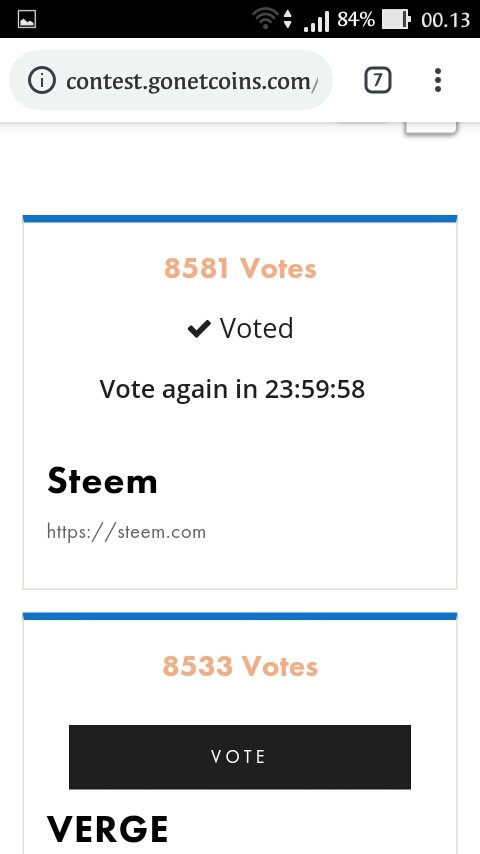Tap the Wi-Fi icon in the status bar
Image resolution: width=480 pixels, height=854 pixels.
coord(265,20)
